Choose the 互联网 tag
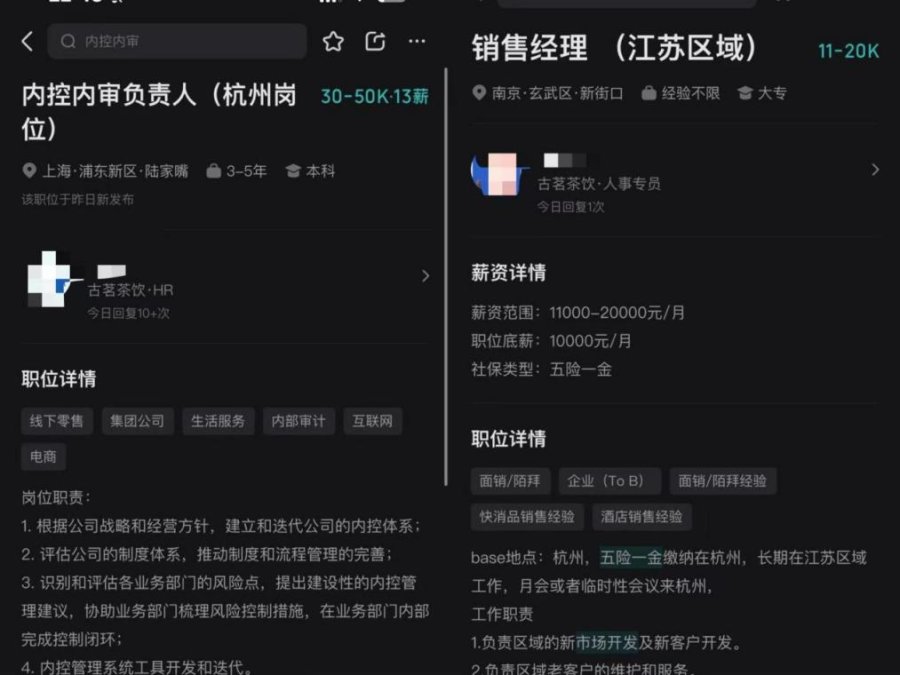 click(x=373, y=421)
